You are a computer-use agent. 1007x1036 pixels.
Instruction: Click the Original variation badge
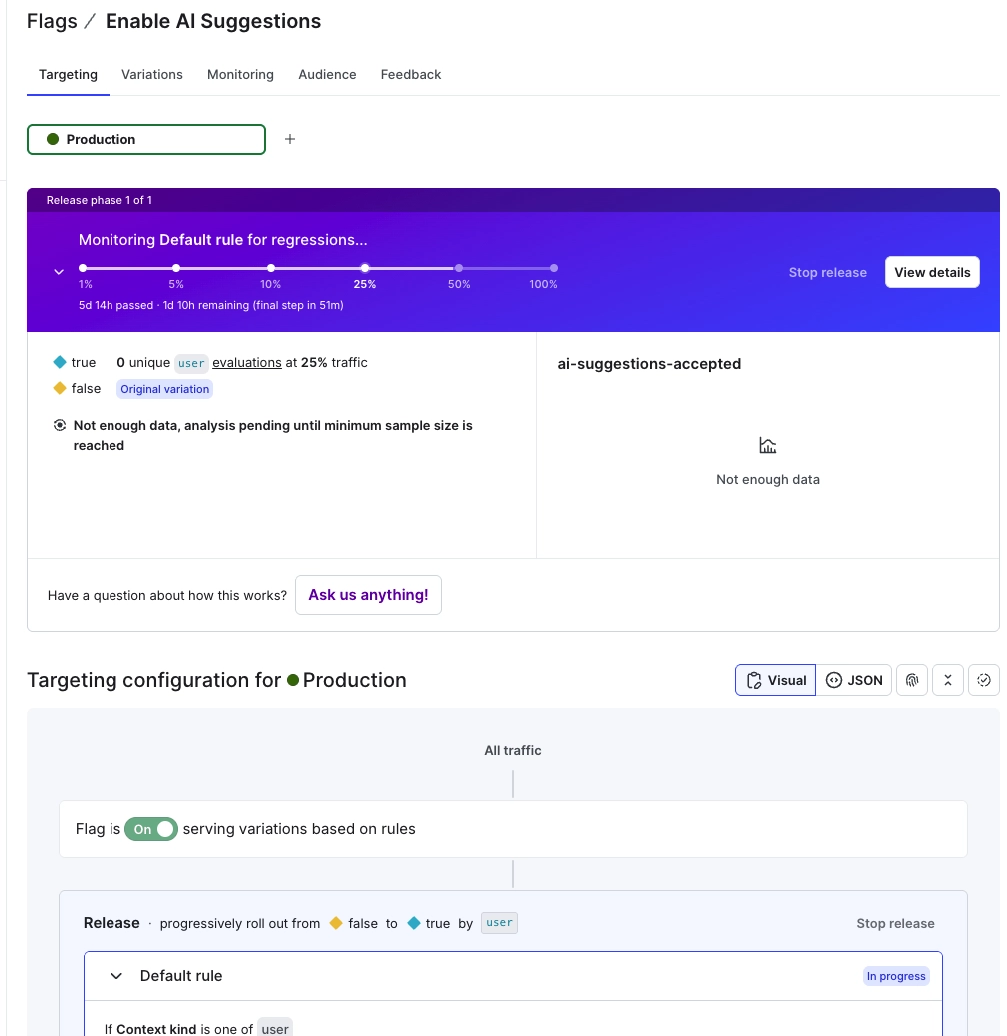(x=165, y=389)
